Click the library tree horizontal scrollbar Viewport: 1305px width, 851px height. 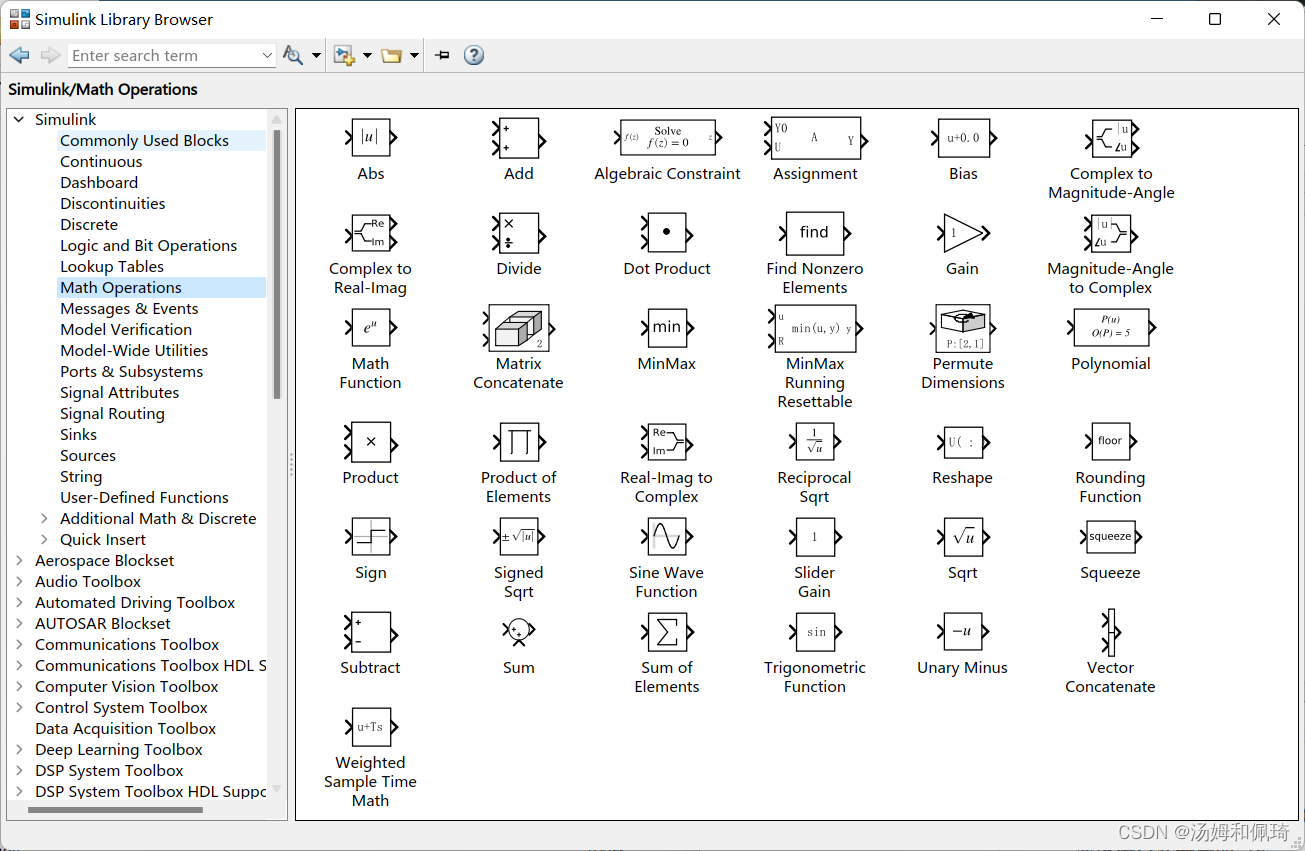113,809
